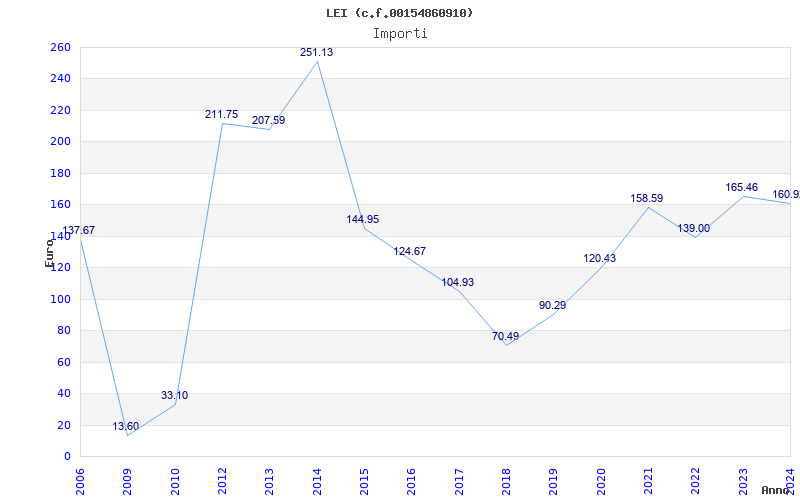
Task: Click the 211.75 value label
Action: tap(221, 114)
